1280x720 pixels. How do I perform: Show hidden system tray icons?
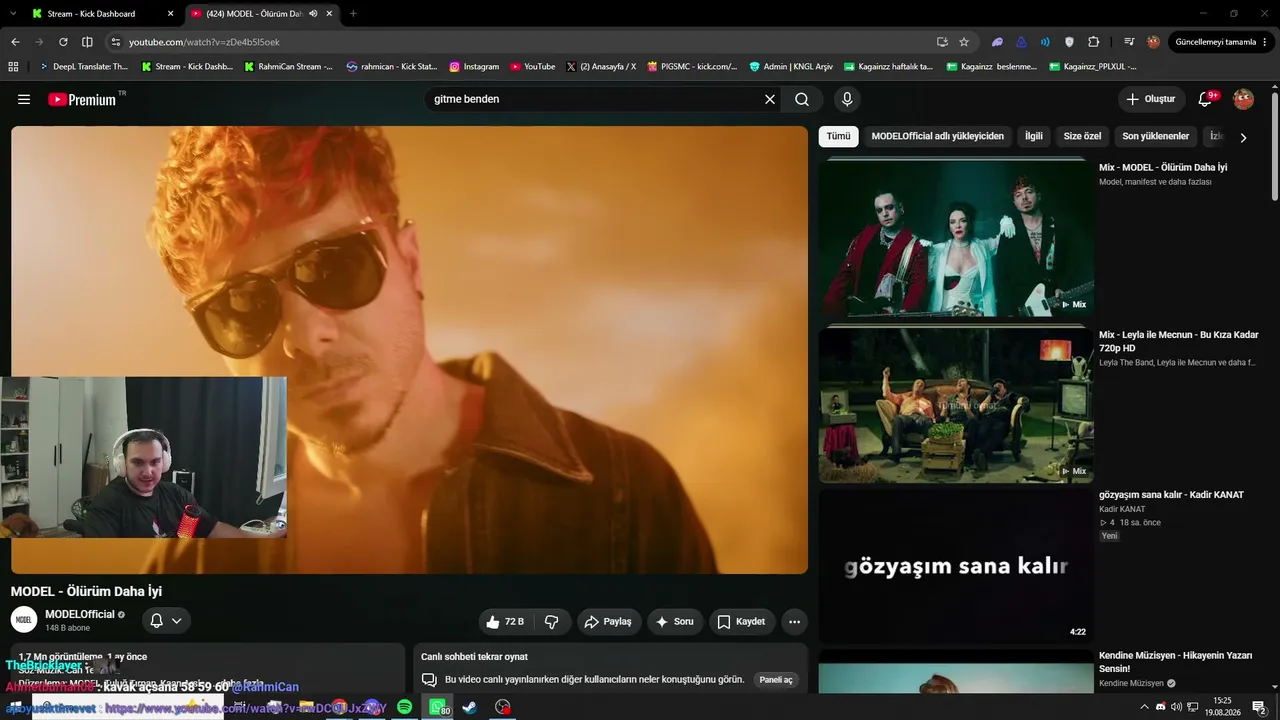coord(1144,707)
